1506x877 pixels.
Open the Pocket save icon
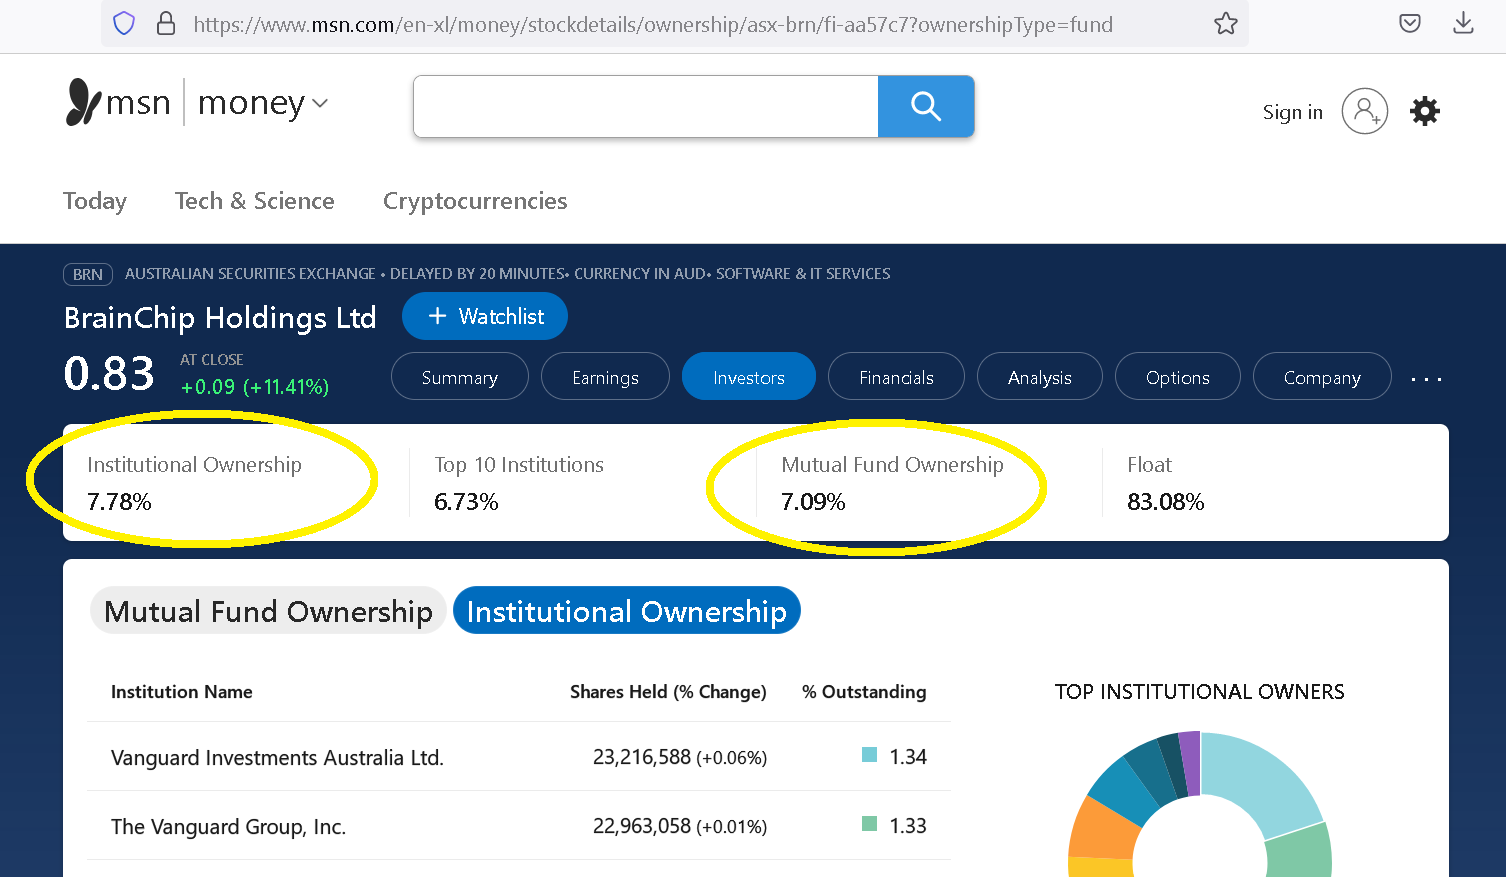tap(1409, 24)
